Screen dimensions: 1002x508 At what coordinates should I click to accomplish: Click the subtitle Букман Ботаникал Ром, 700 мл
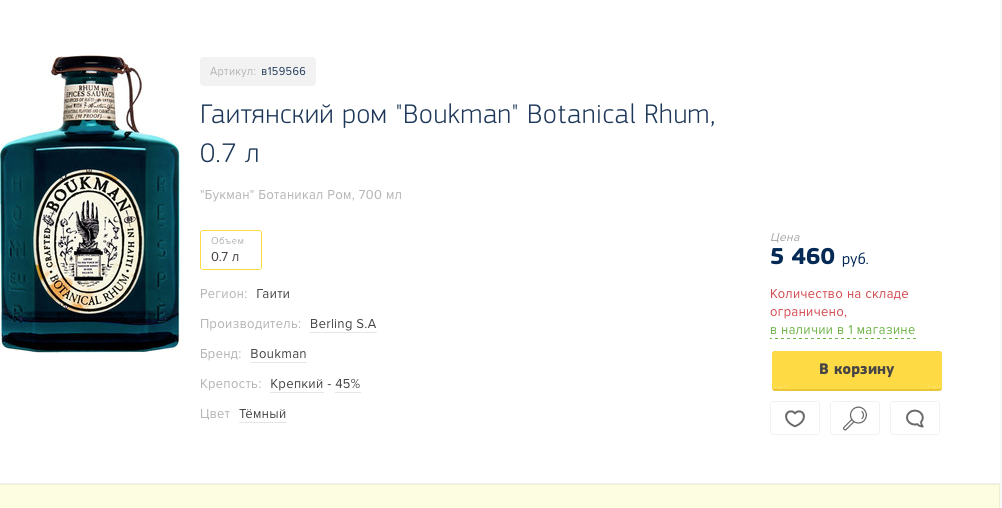pos(301,195)
